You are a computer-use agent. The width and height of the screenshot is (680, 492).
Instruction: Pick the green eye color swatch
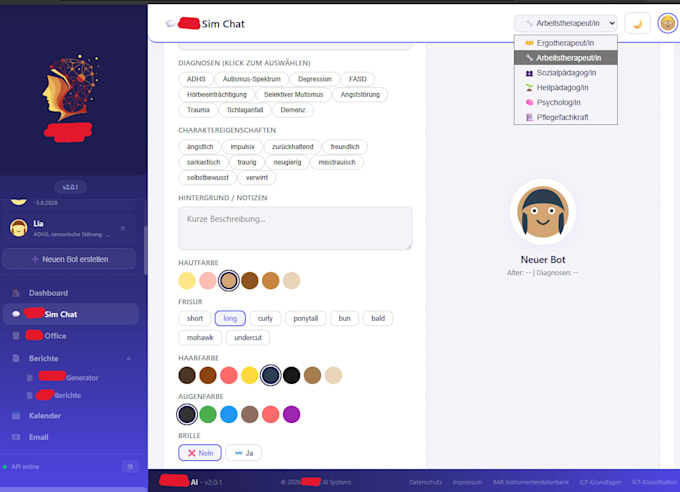pyautogui.click(x=208, y=414)
